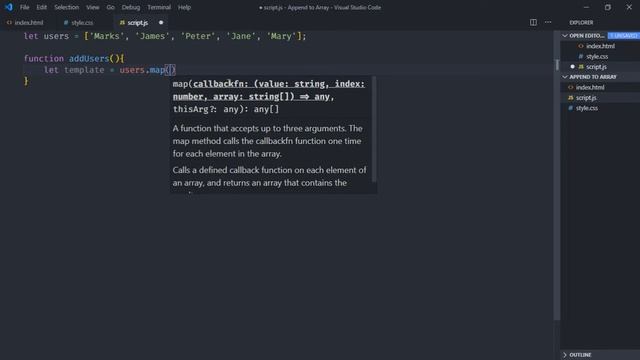Open index.html under Open Editors
Image resolution: width=640 pixels, height=360 pixels.
[600, 46]
